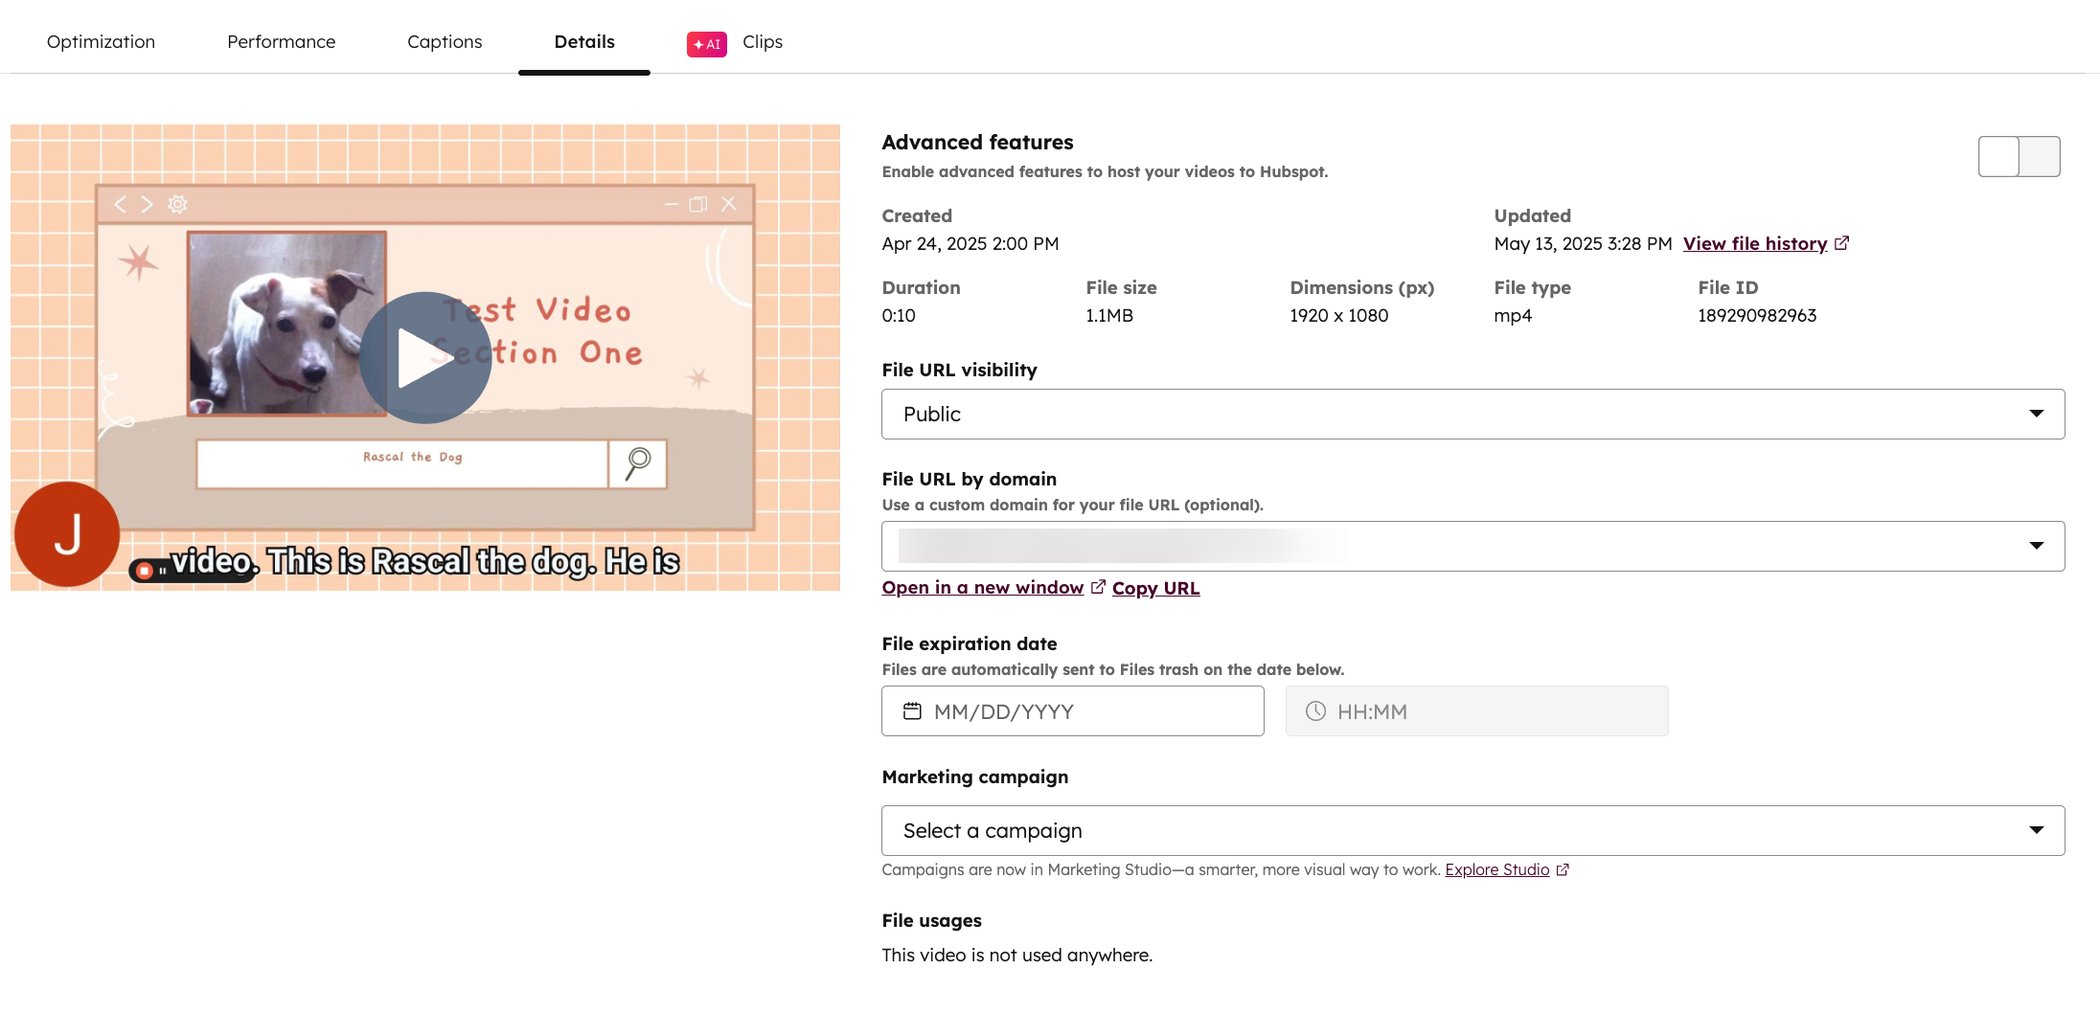
Task: Click external link icon after Explore Studio
Action: (x=1562, y=870)
